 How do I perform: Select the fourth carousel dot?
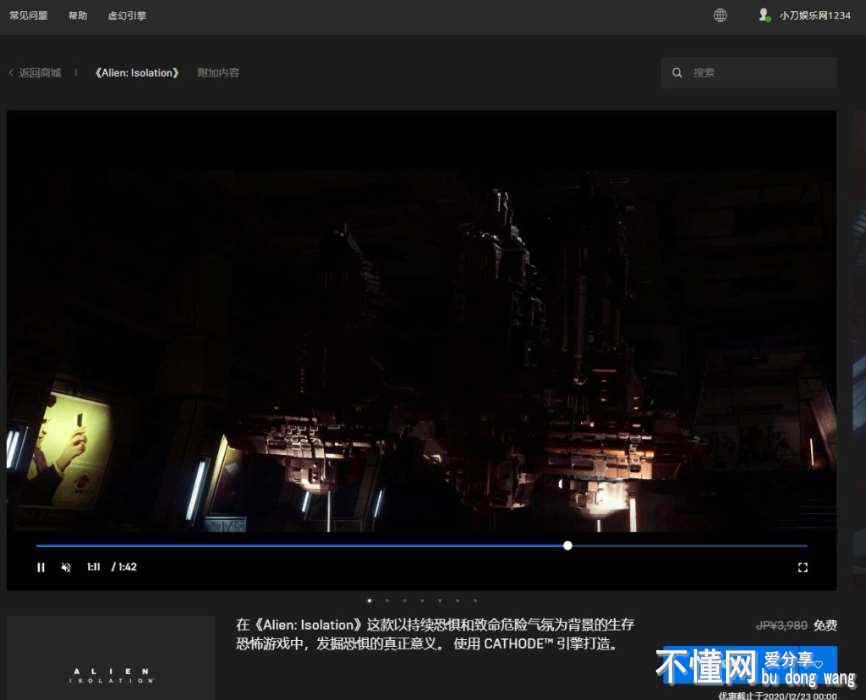coord(423,601)
